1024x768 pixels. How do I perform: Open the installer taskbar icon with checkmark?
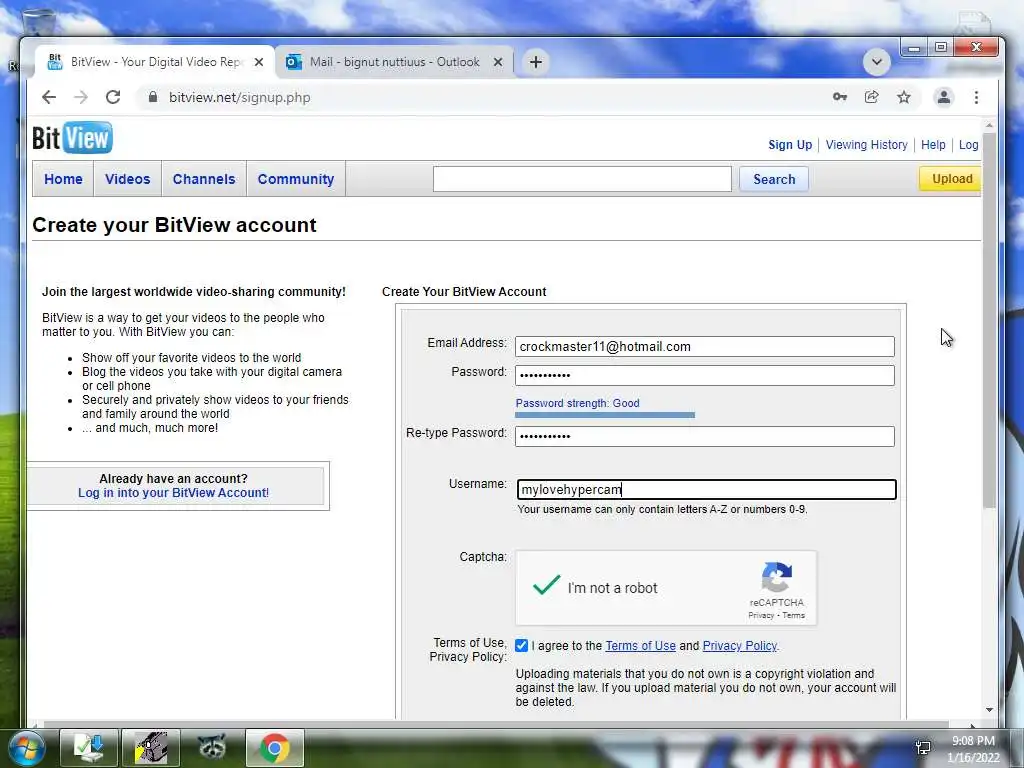[89, 748]
